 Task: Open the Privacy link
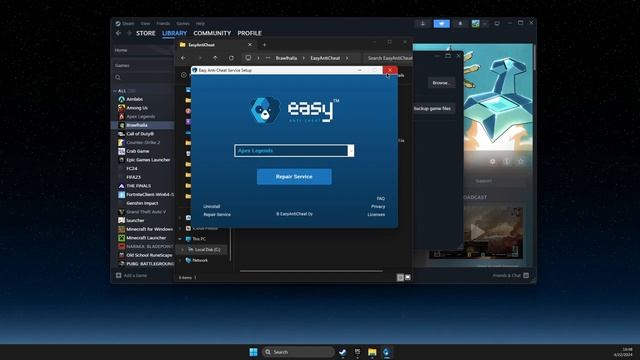coord(378,207)
